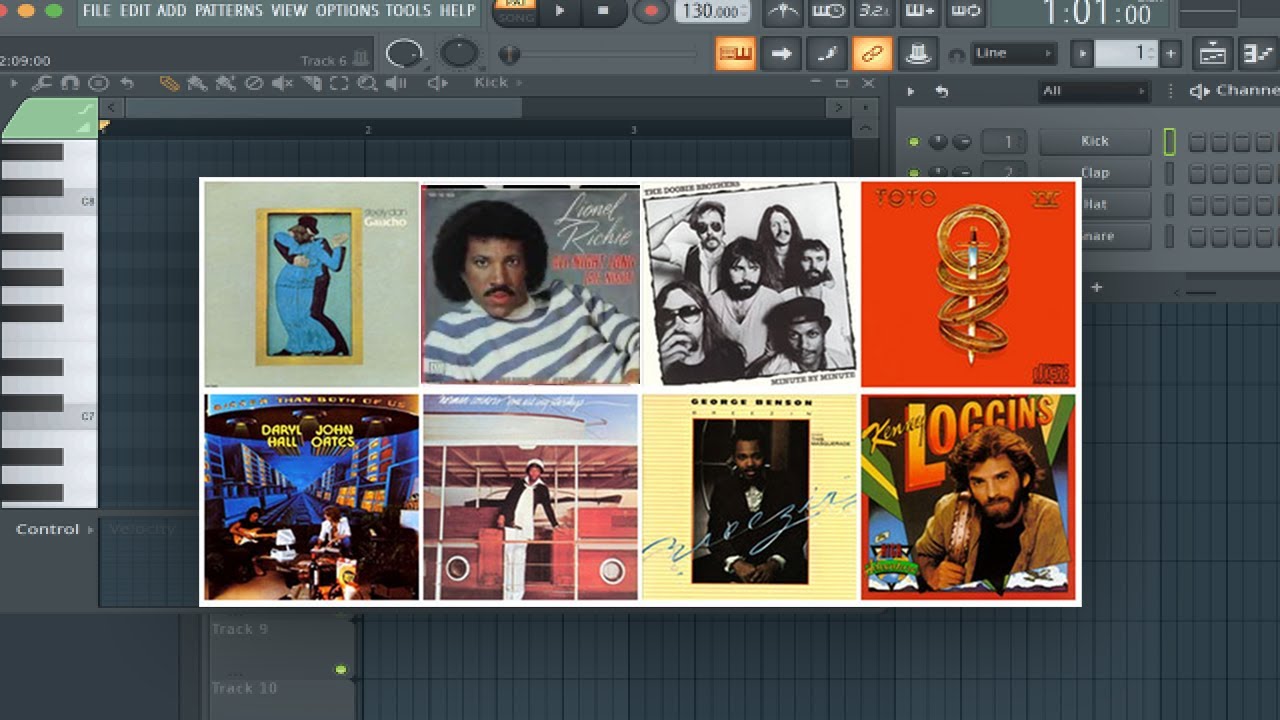Add new pattern with plus button

click(x=1171, y=53)
